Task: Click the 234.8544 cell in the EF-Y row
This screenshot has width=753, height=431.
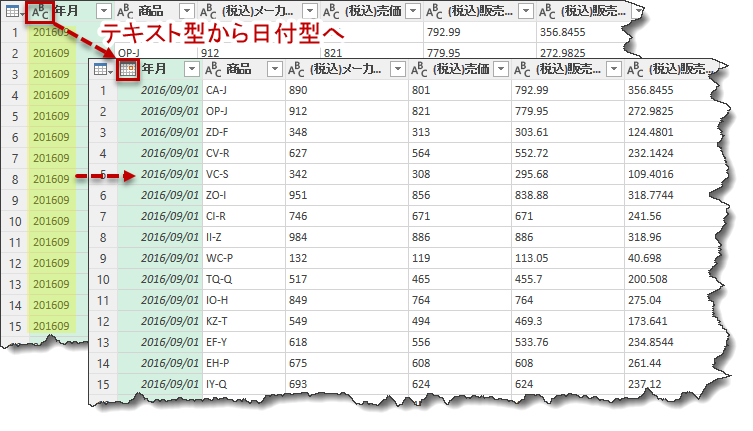Action: (672, 343)
